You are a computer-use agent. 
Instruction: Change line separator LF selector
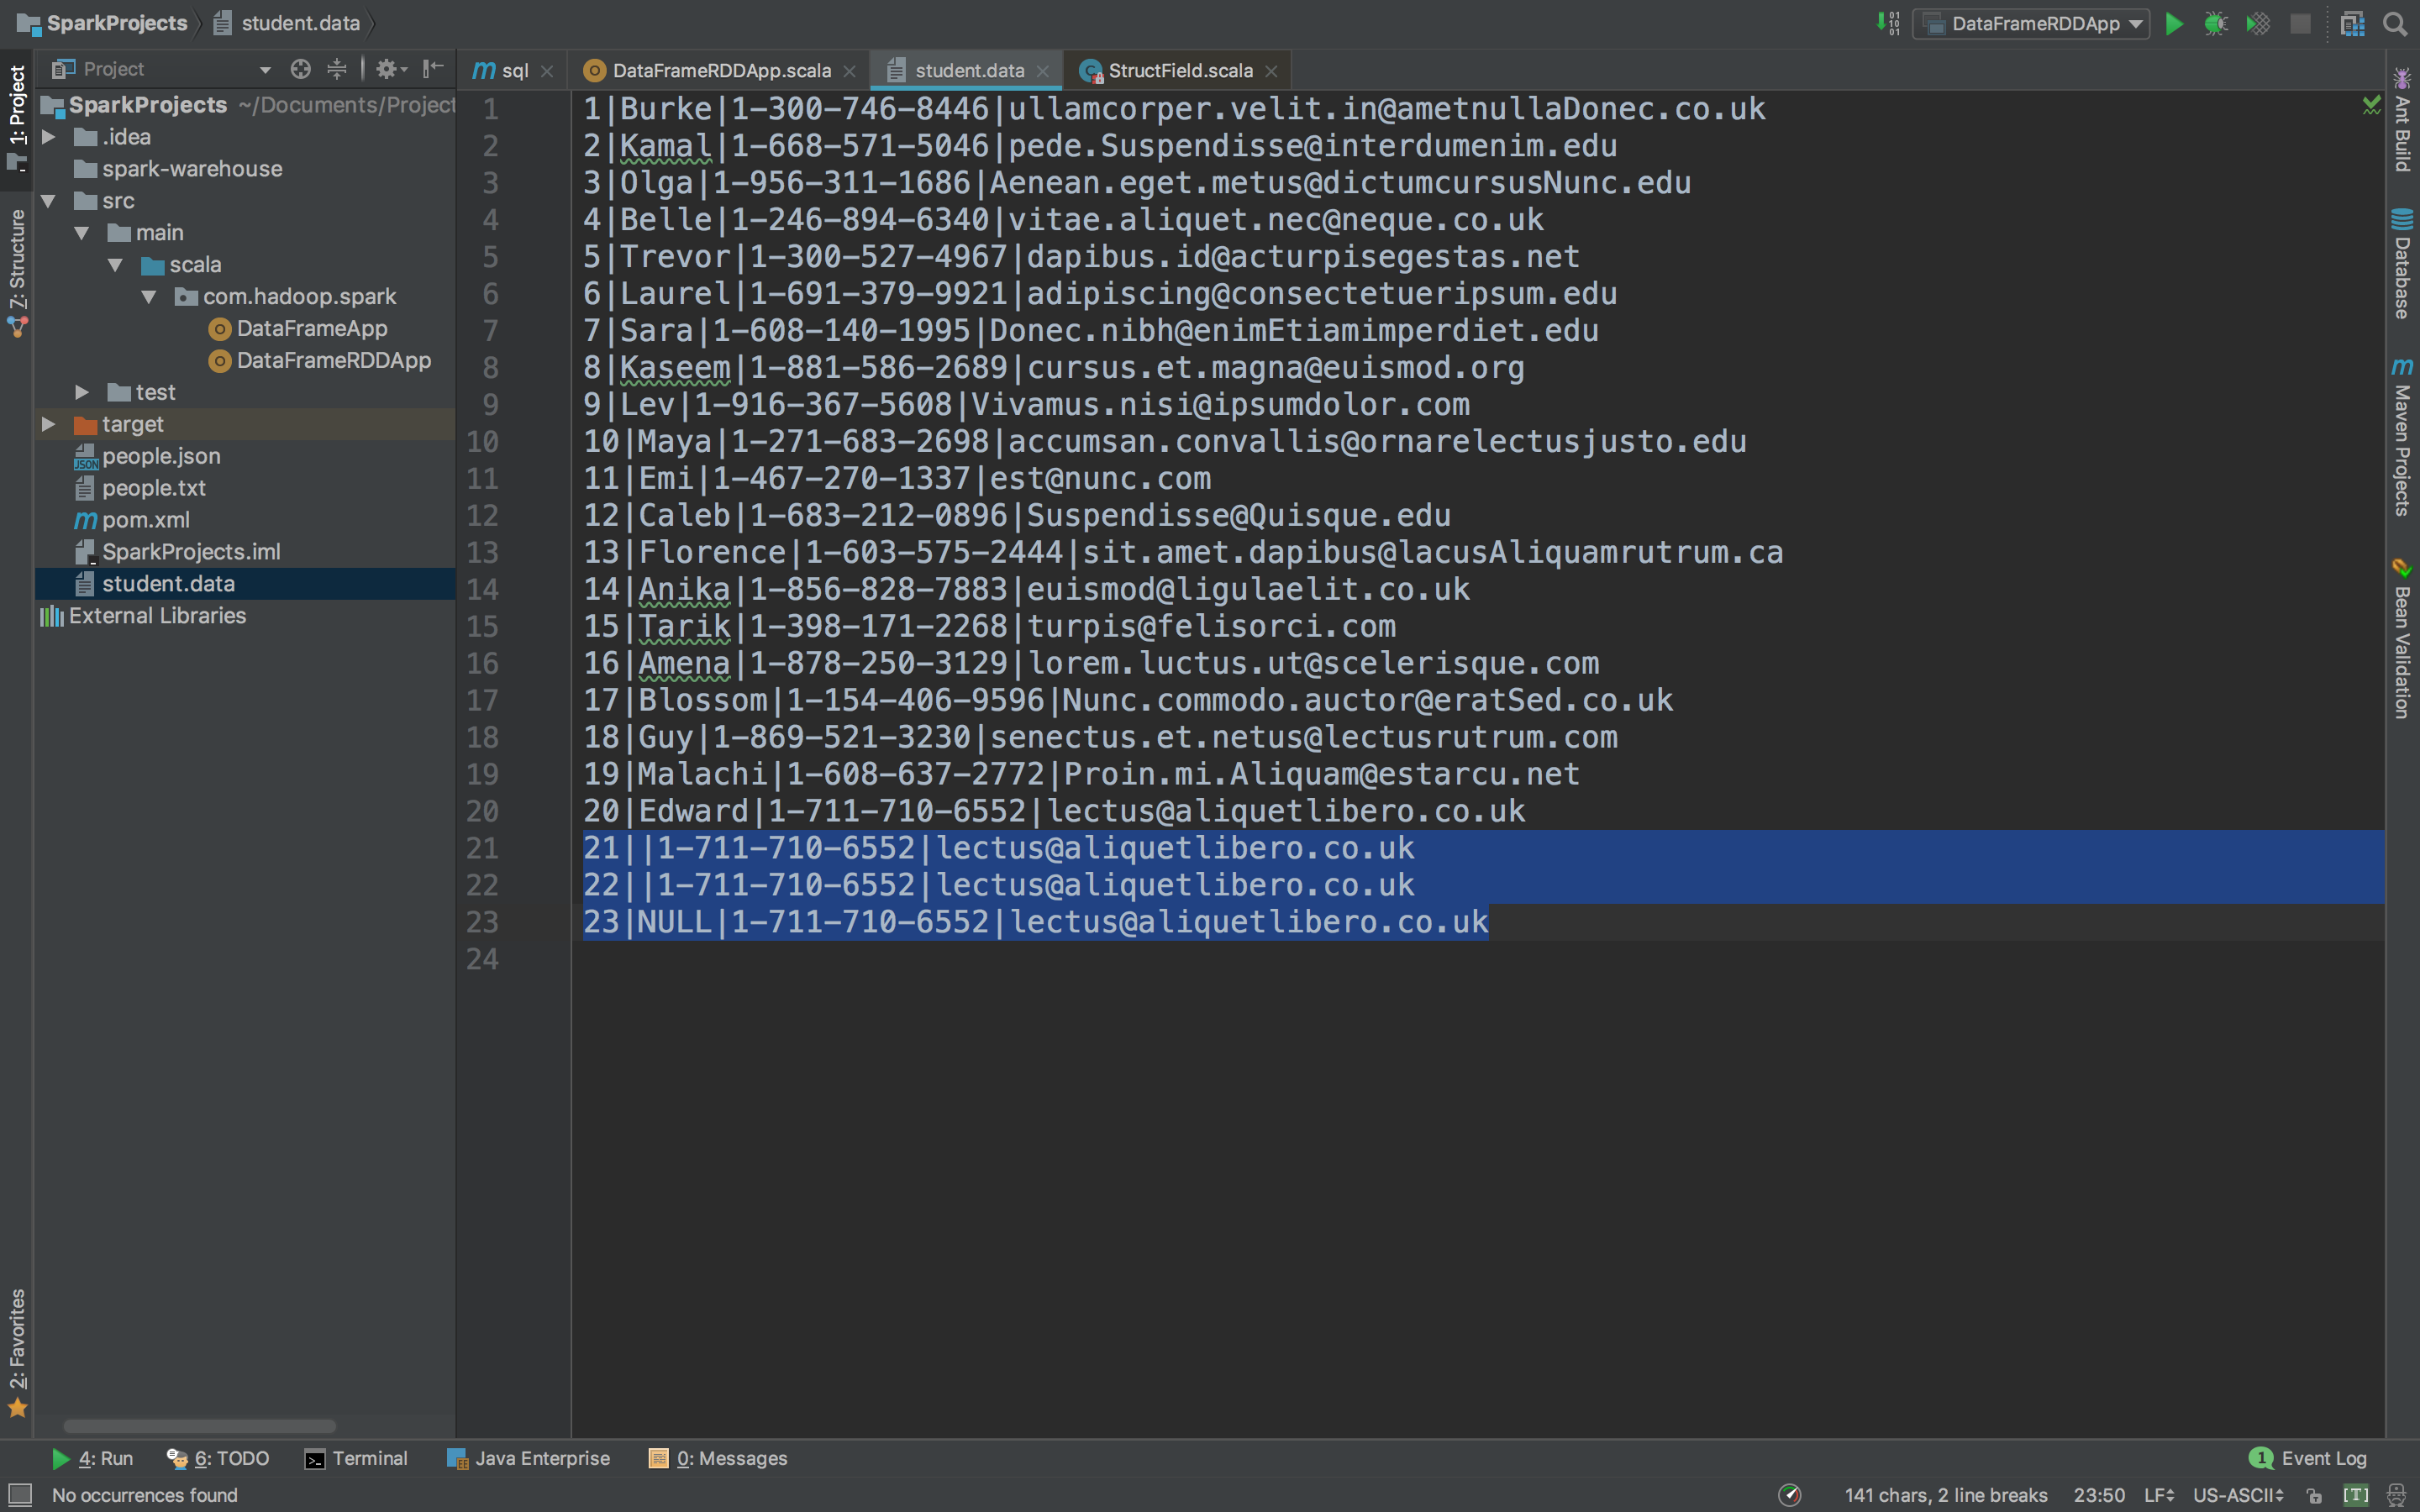[2159, 1495]
